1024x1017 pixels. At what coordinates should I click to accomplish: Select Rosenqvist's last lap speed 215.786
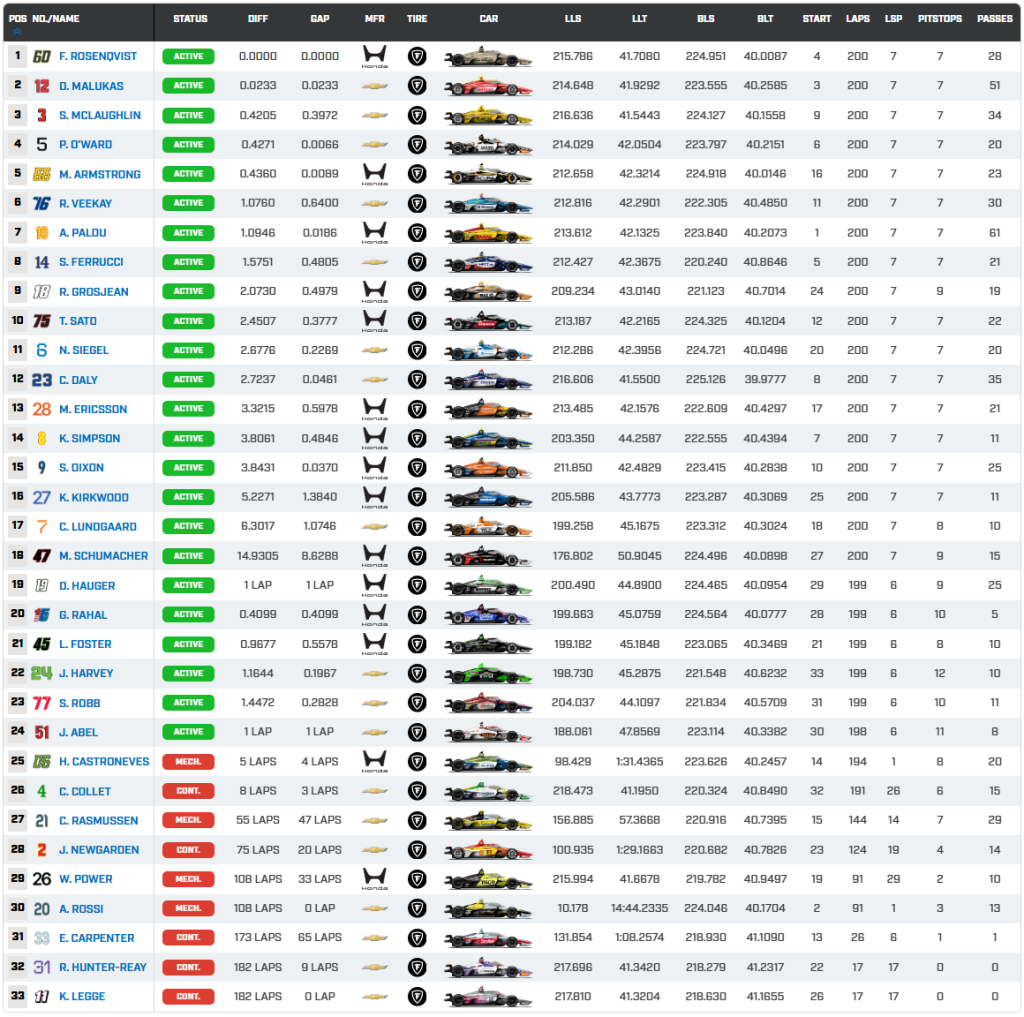tap(573, 56)
